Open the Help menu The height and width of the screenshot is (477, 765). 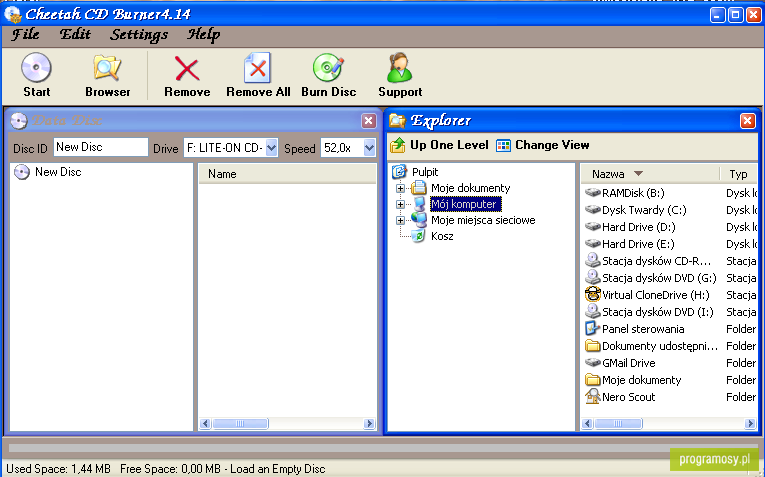coord(203,35)
